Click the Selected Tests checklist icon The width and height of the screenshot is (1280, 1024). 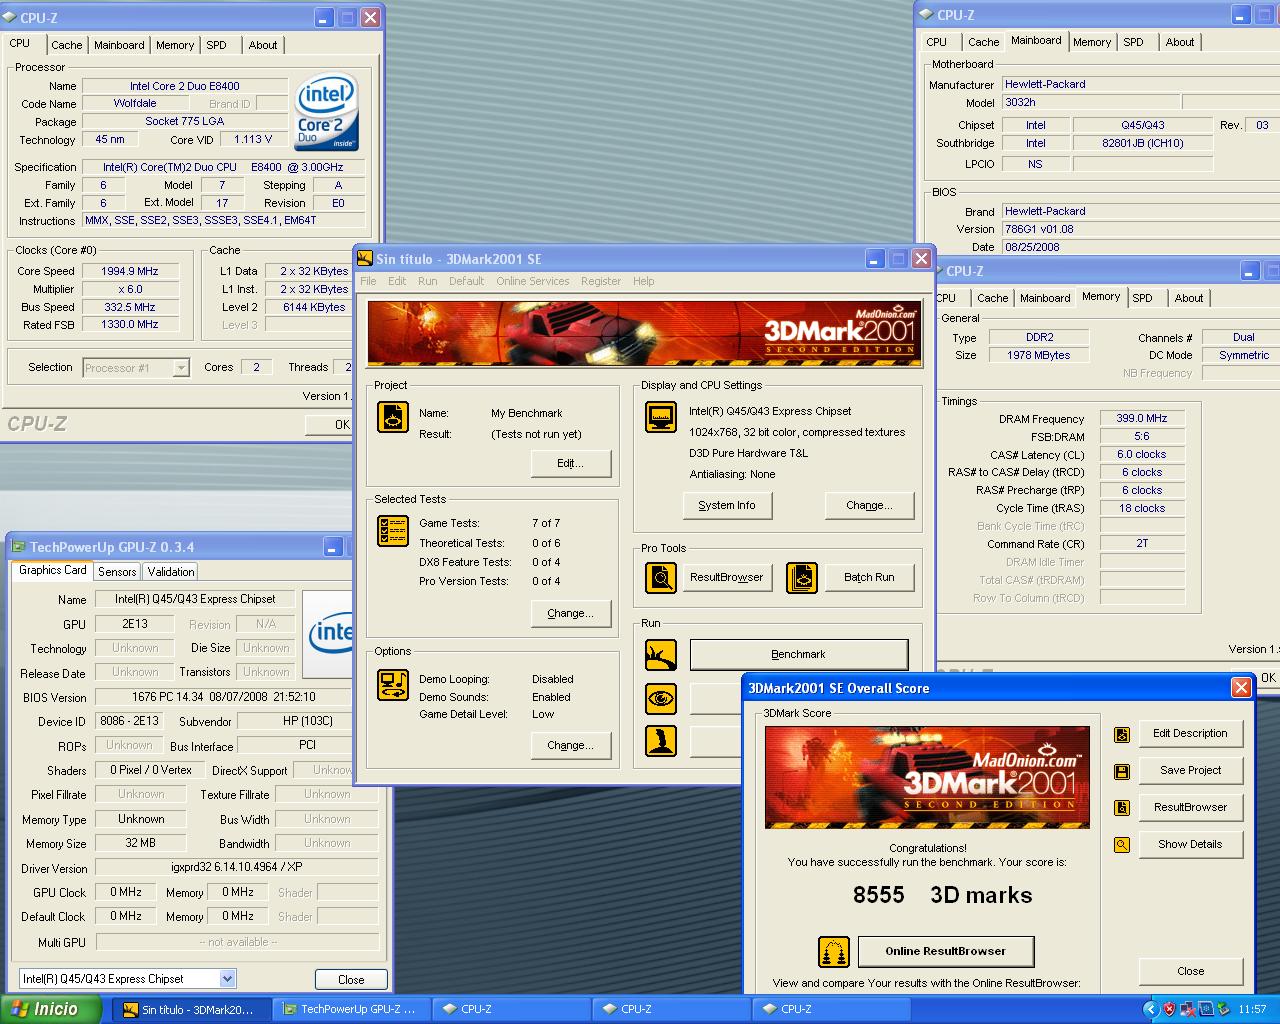pyautogui.click(x=392, y=531)
